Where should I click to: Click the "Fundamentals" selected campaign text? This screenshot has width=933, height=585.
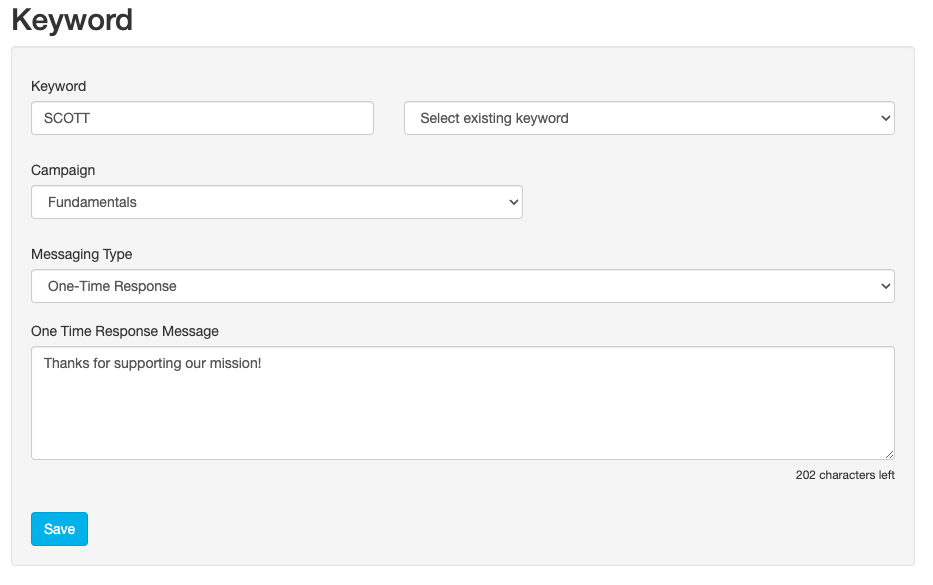(x=92, y=202)
